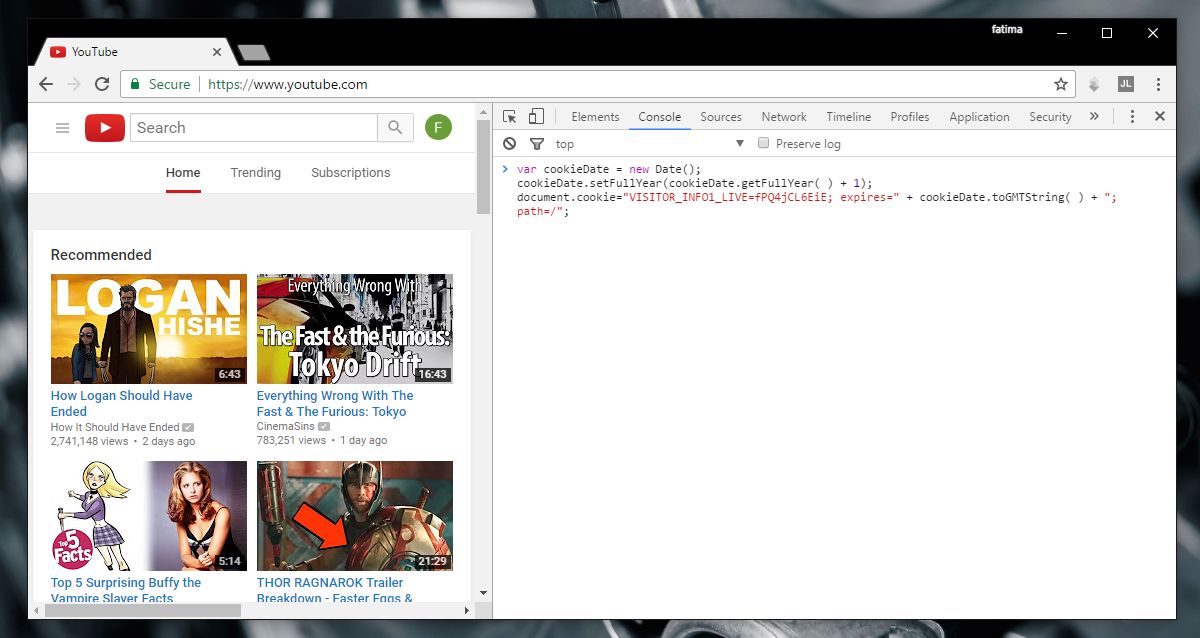The height and width of the screenshot is (638, 1200).
Task: Click 'Everything Wrong With The Fast & The Furious' link
Action: tap(335, 404)
